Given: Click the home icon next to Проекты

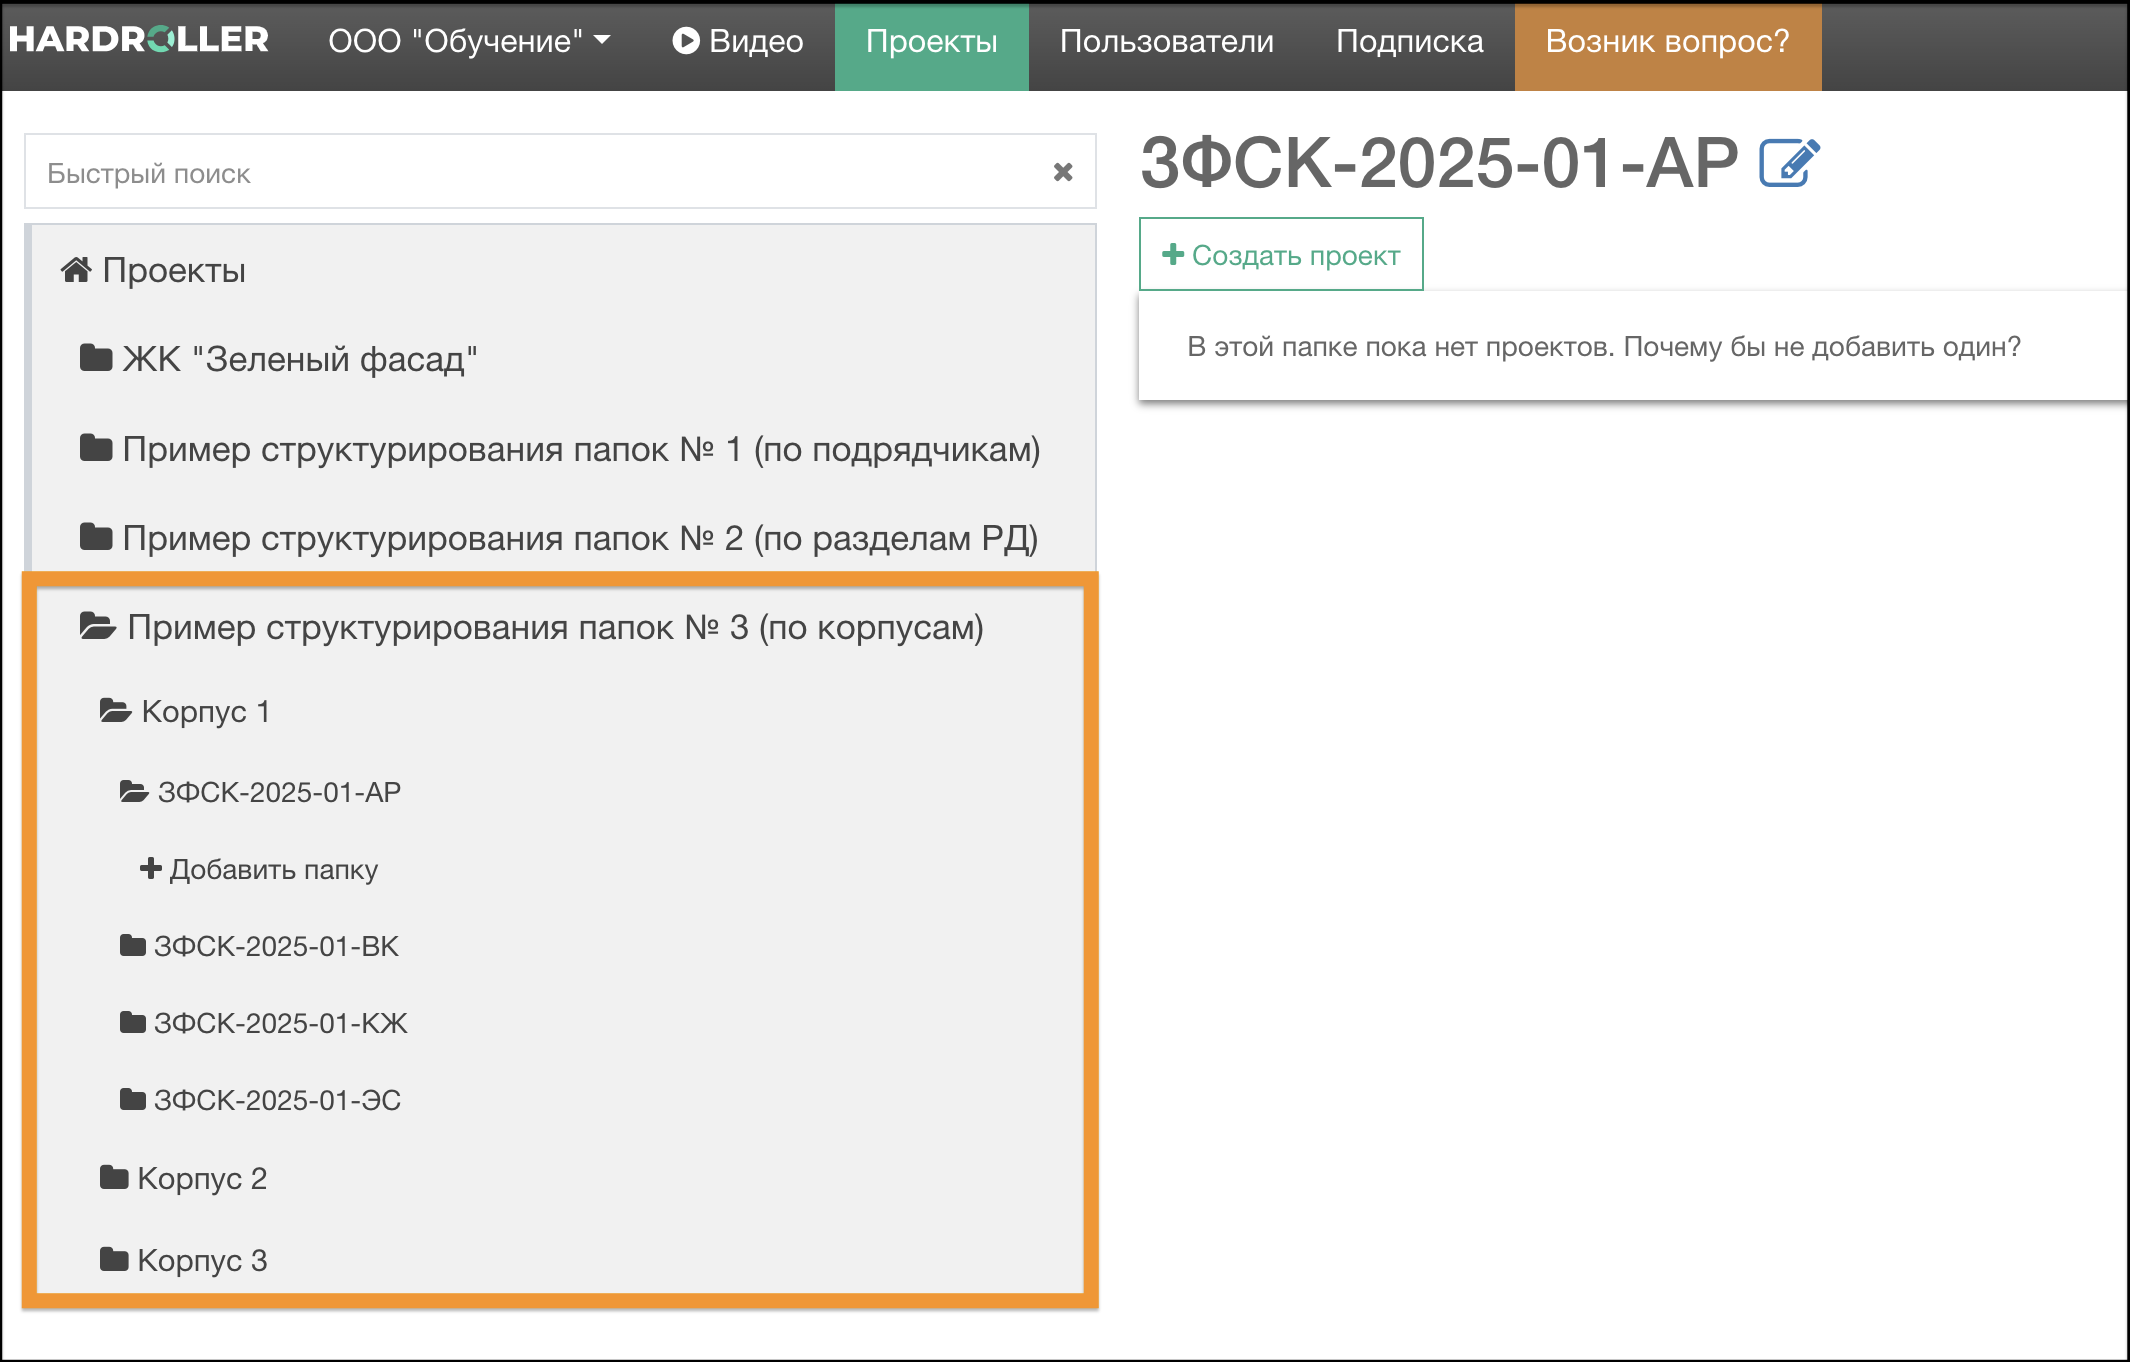Looking at the screenshot, I should coord(76,270).
